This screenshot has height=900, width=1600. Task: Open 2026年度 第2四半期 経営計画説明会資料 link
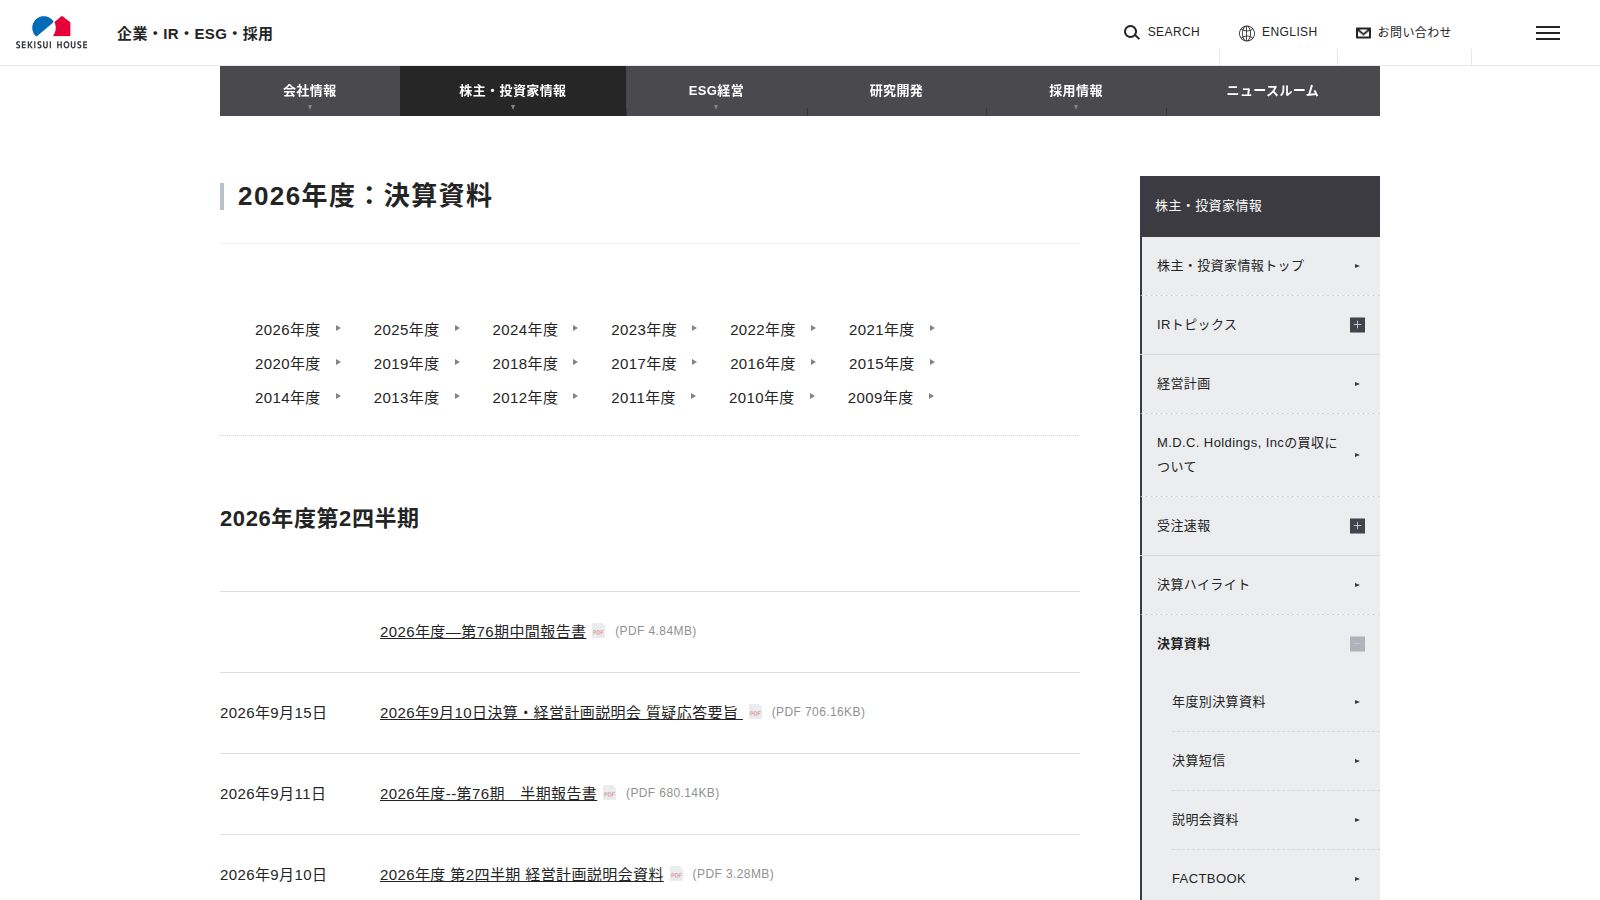point(521,875)
